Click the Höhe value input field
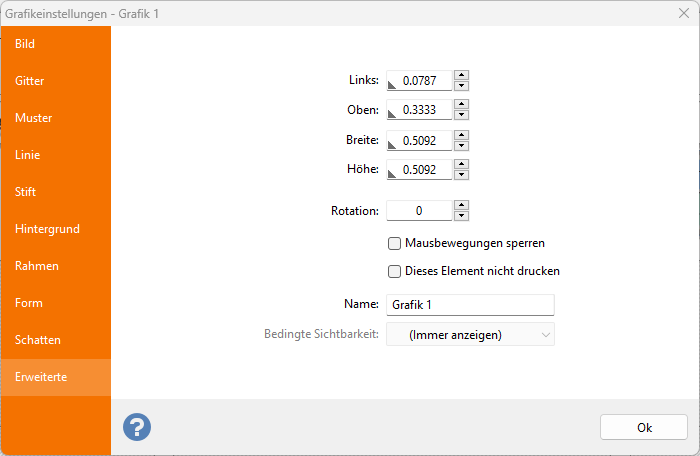This screenshot has height=456, width=700. tap(423, 171)
